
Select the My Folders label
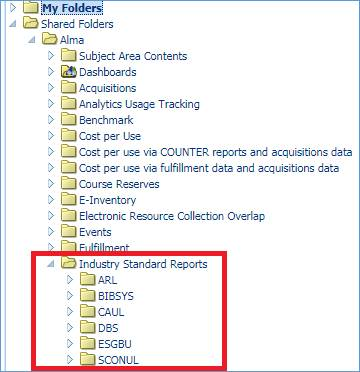[x=72, y=8]
